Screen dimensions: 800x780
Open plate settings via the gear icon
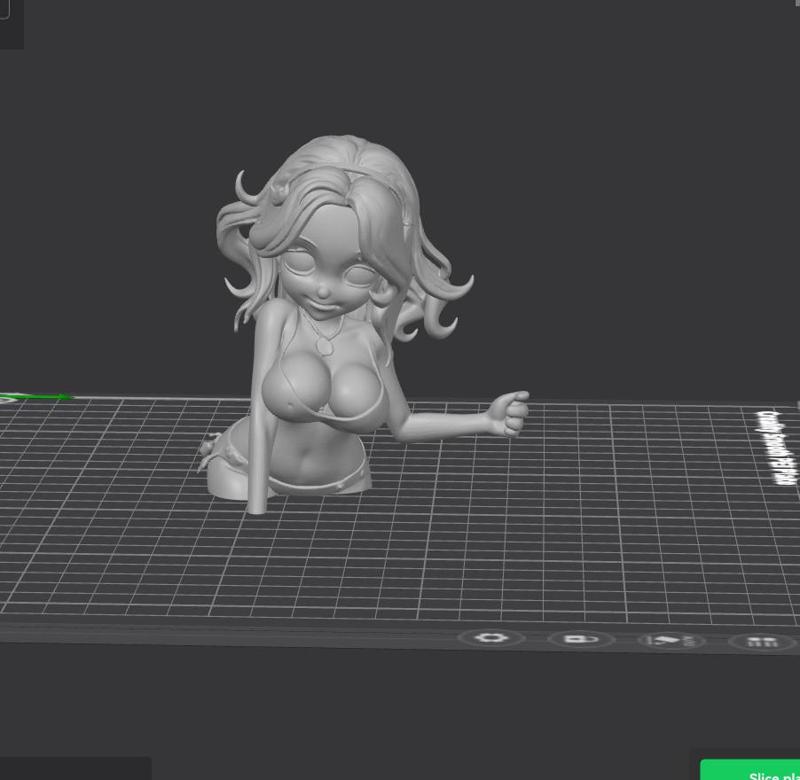(490, 638)
